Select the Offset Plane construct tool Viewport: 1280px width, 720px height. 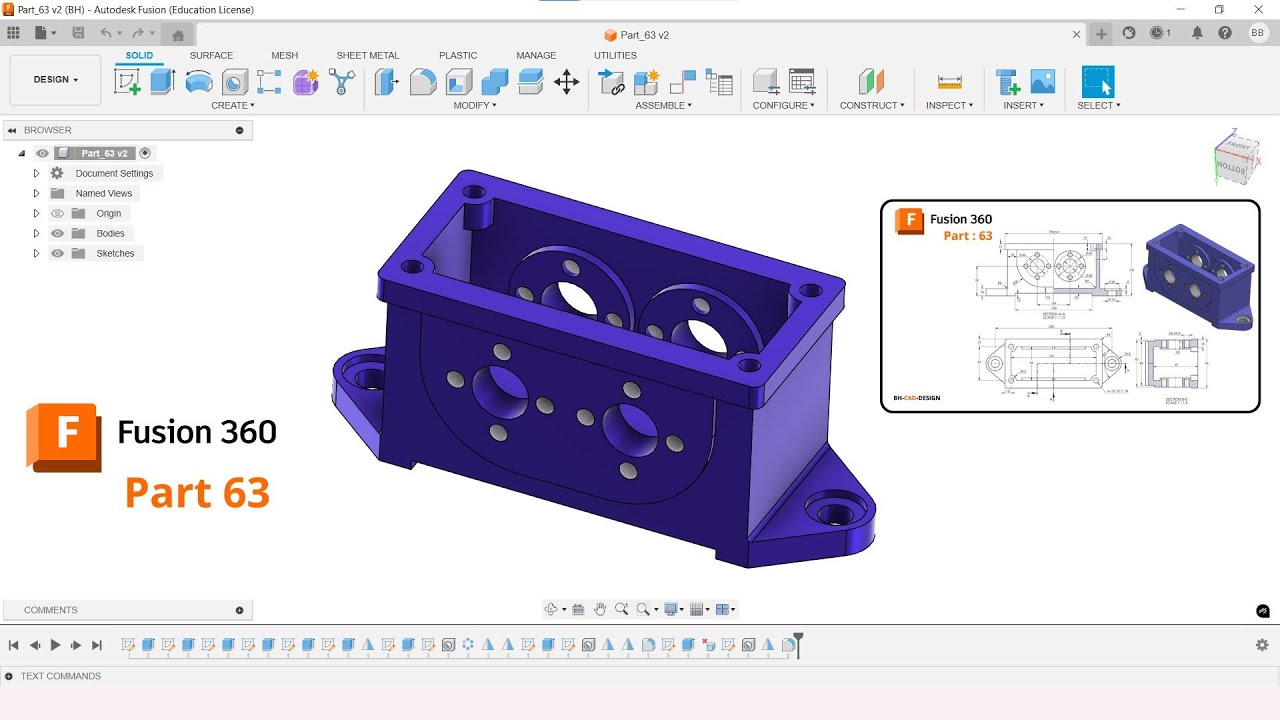point(872,82)
